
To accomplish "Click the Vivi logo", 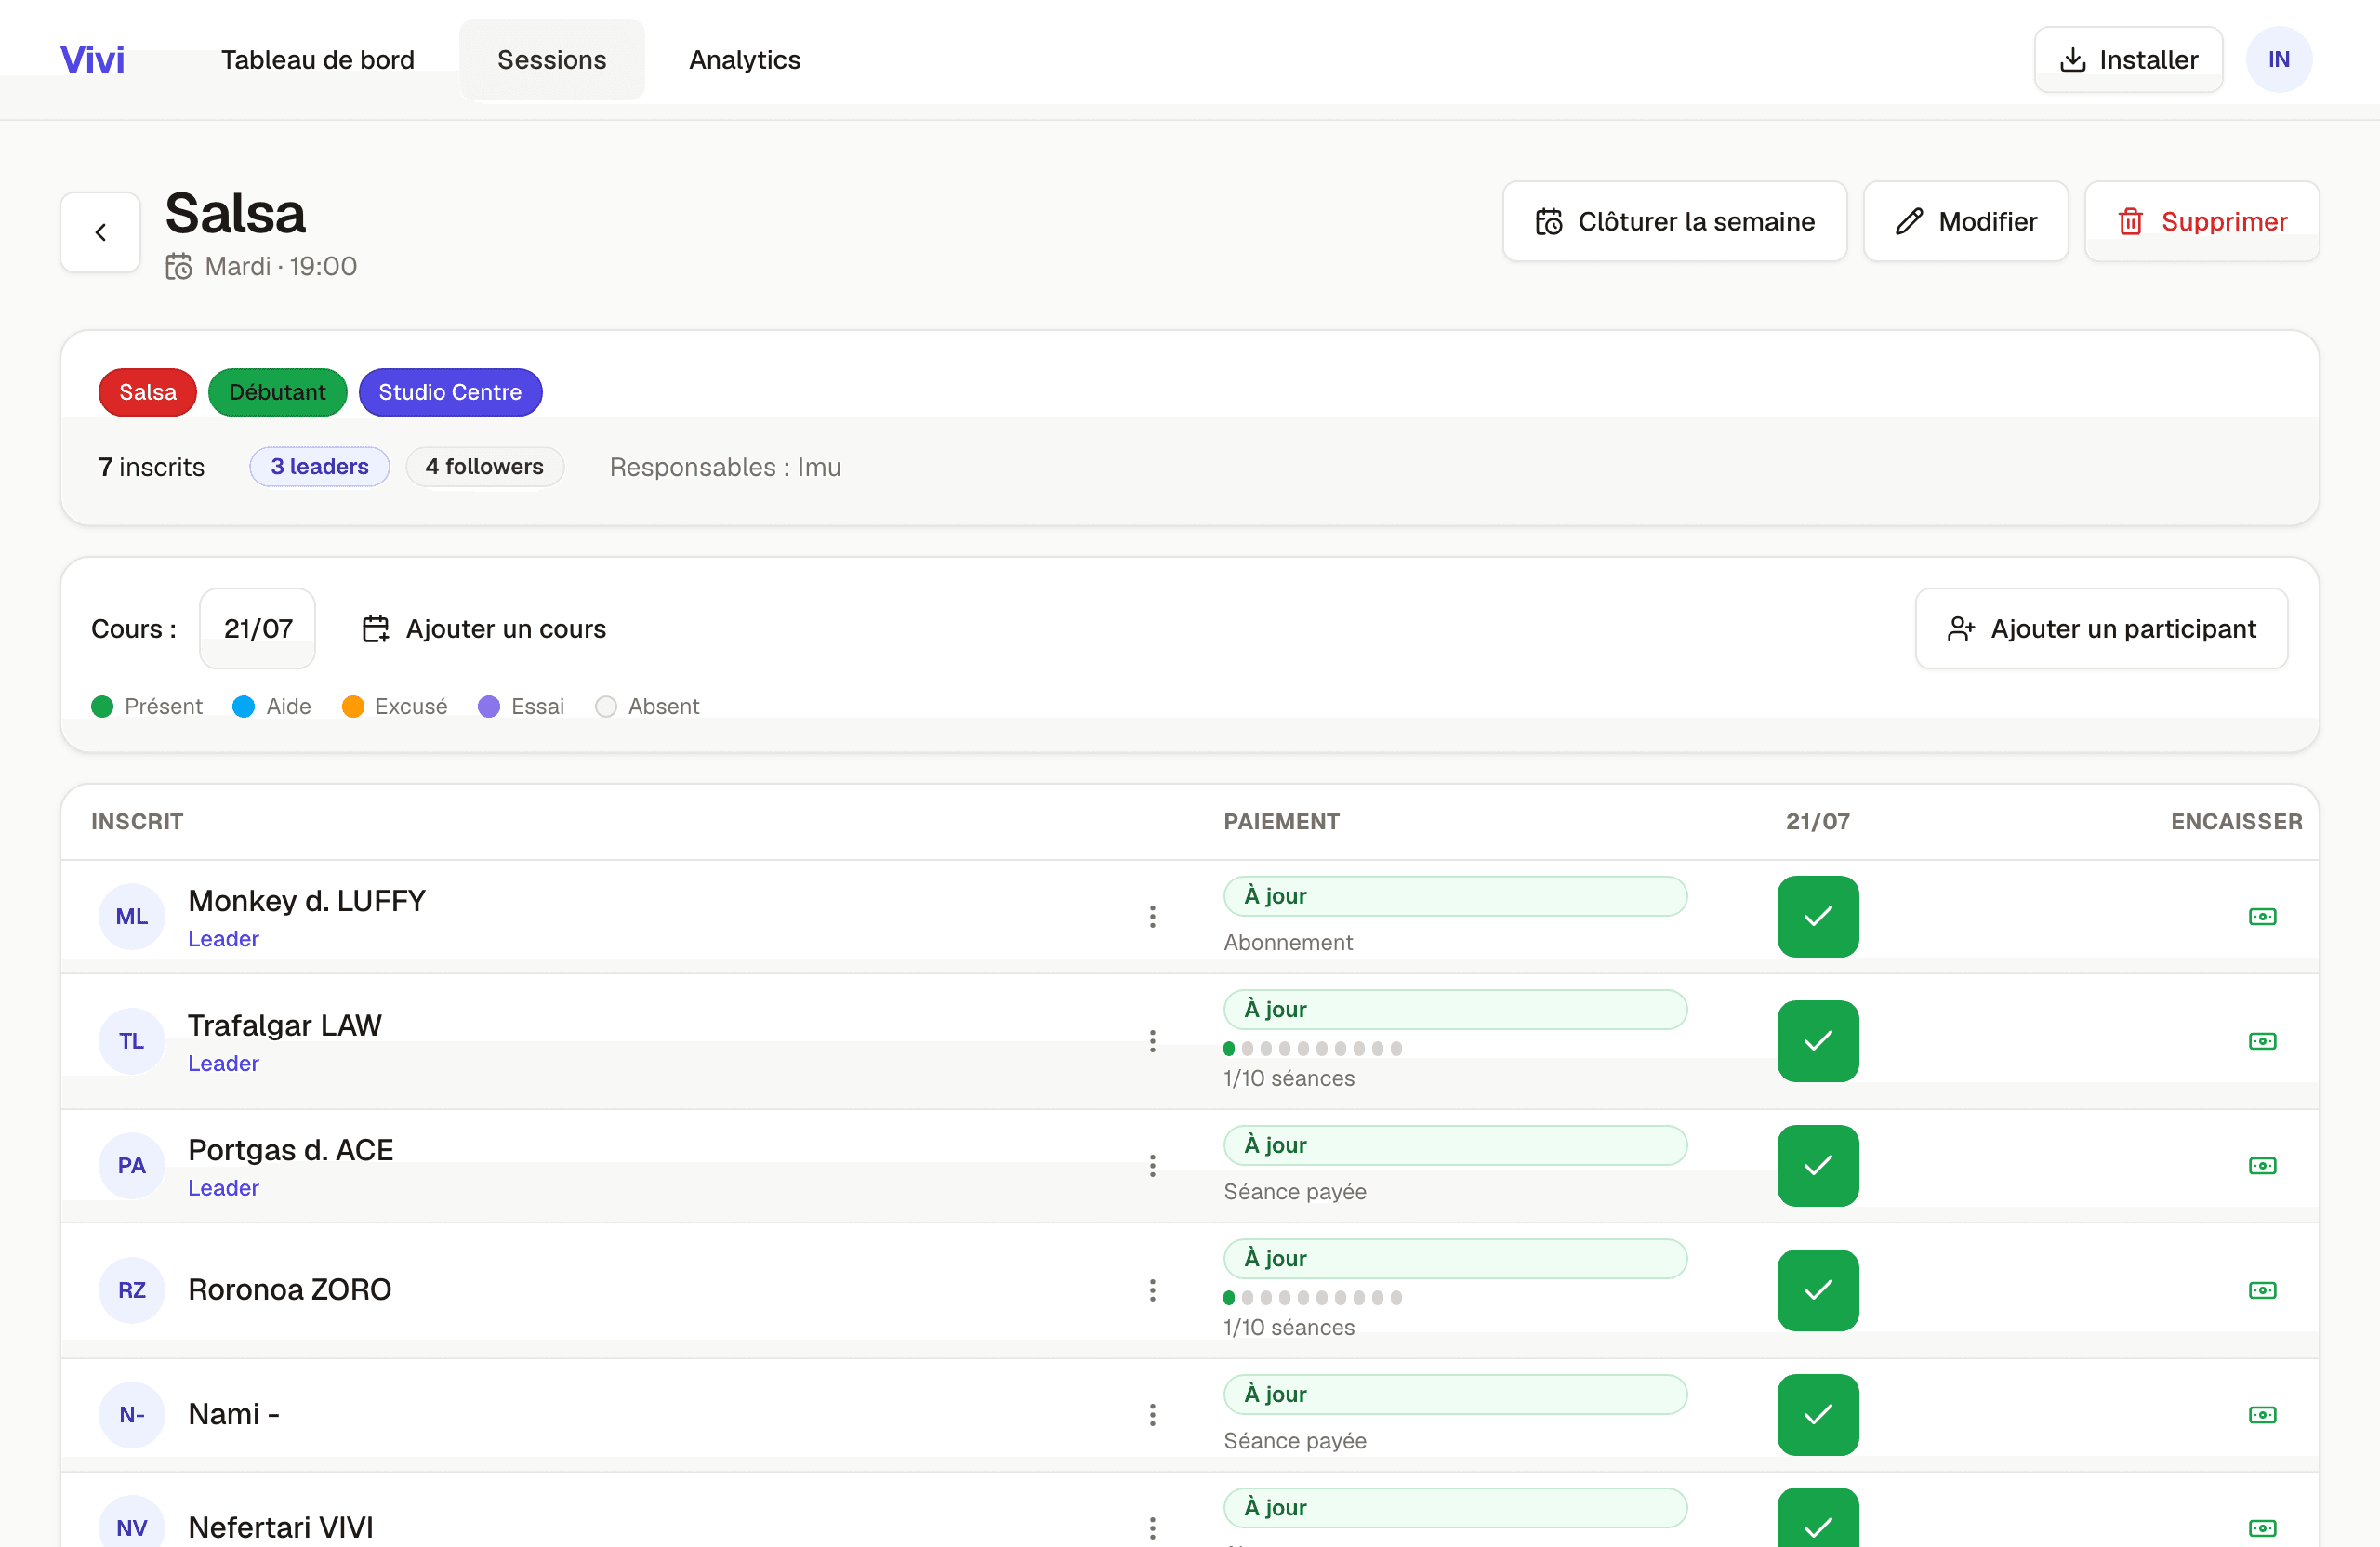I will pos(92,60).
